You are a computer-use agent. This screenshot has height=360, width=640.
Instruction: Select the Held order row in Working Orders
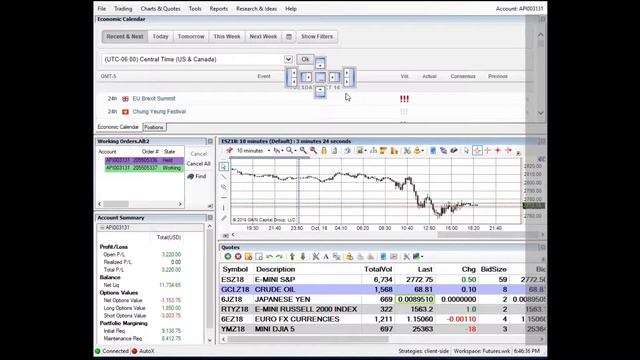coord(144,160)
